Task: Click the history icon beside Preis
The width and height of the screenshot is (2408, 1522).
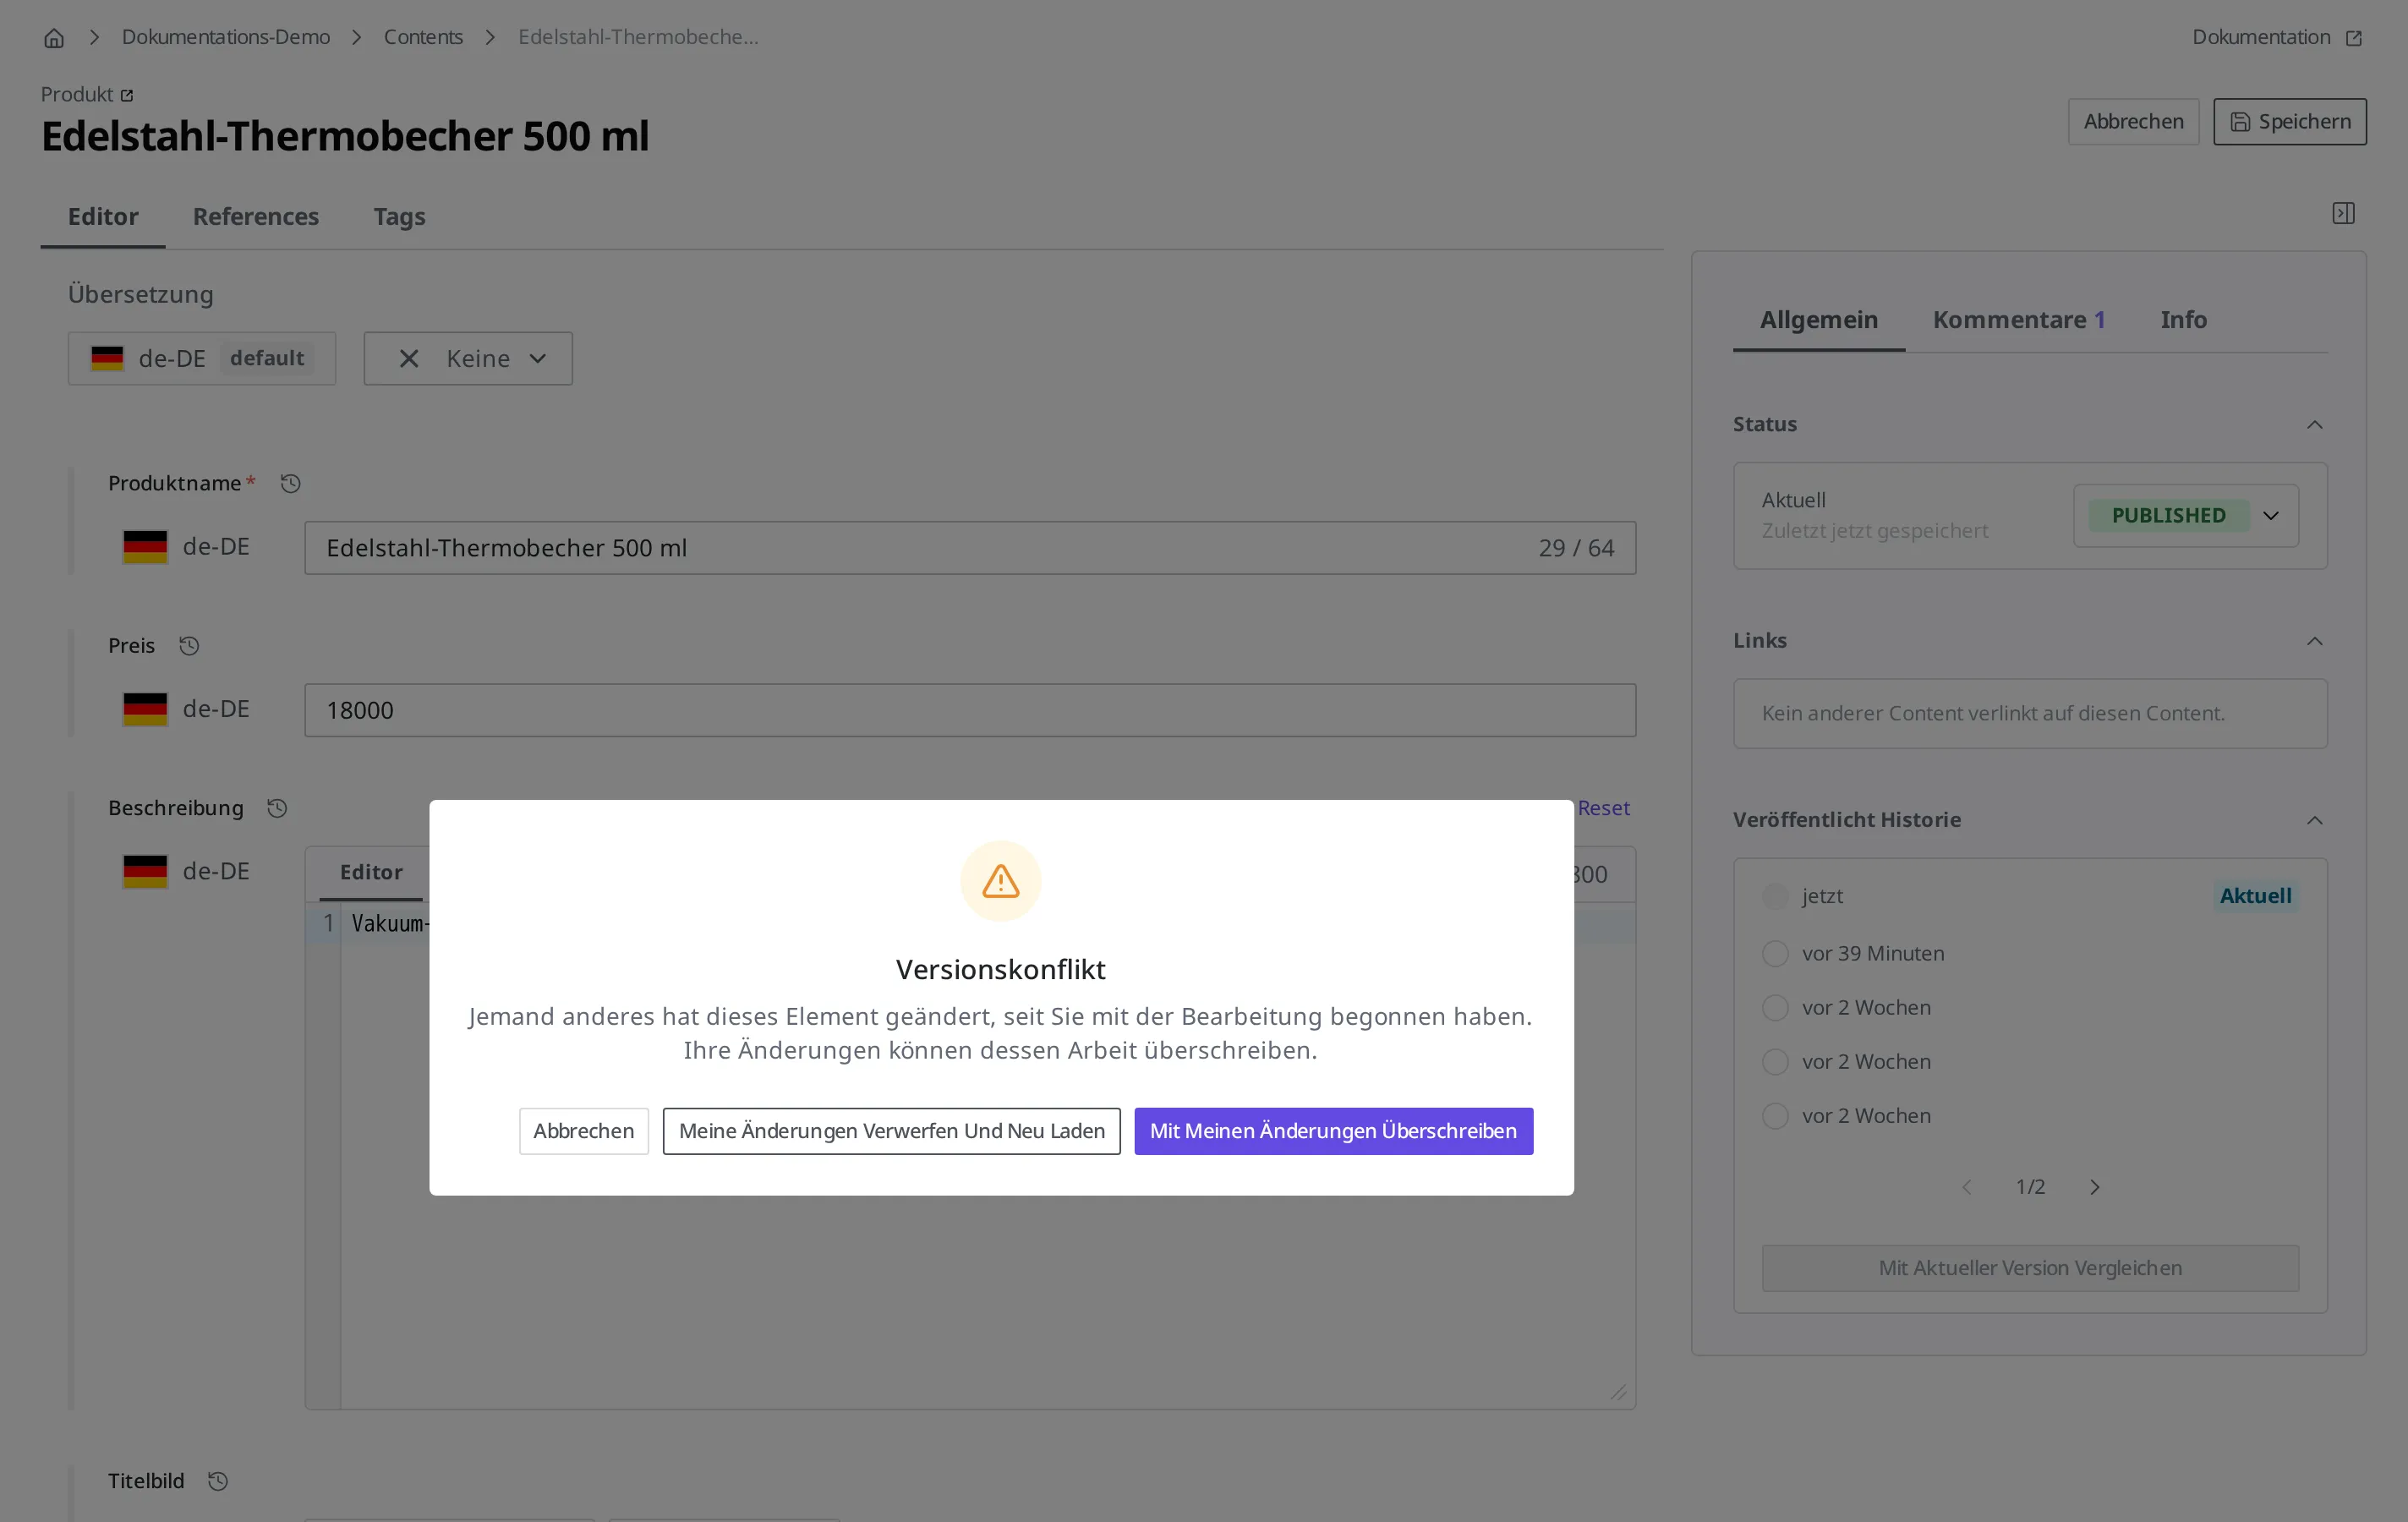Action: tap(189, 646)
